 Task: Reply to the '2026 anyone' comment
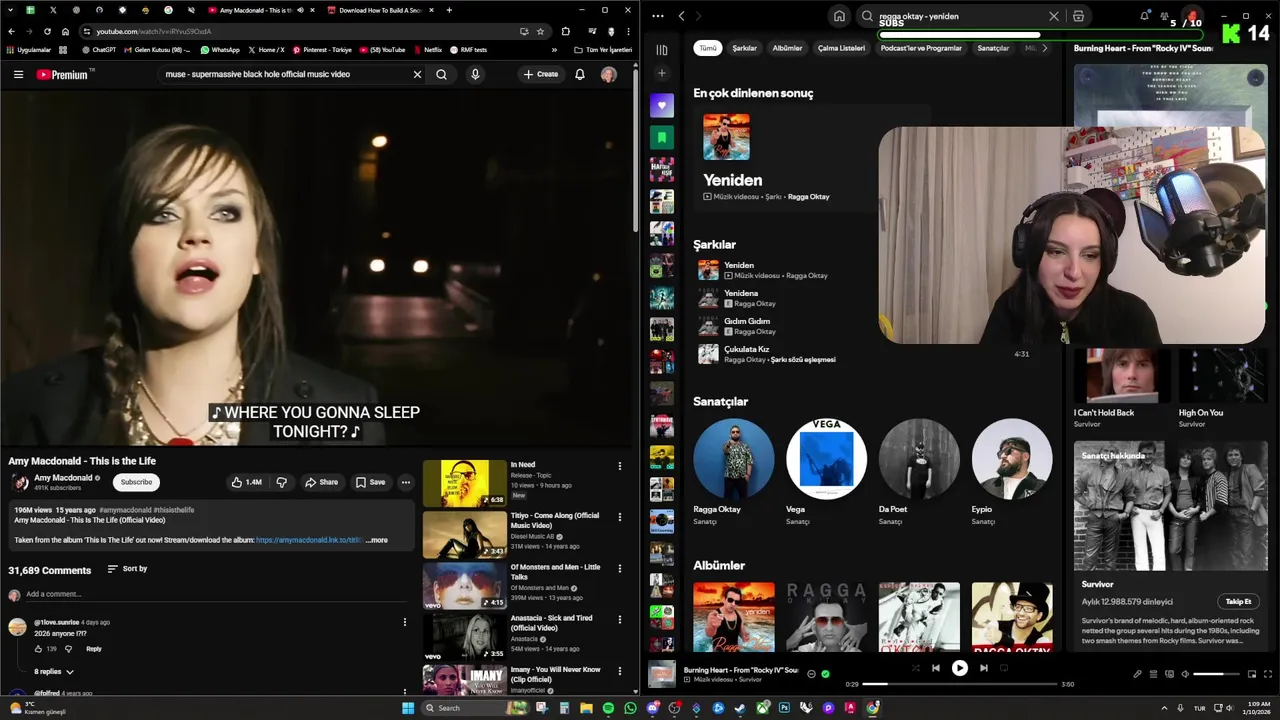93,649
